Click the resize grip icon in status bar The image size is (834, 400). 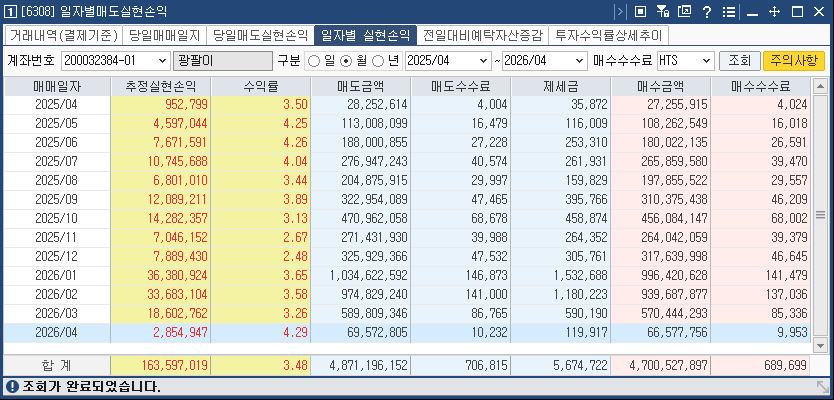click(x=822, y=386)
